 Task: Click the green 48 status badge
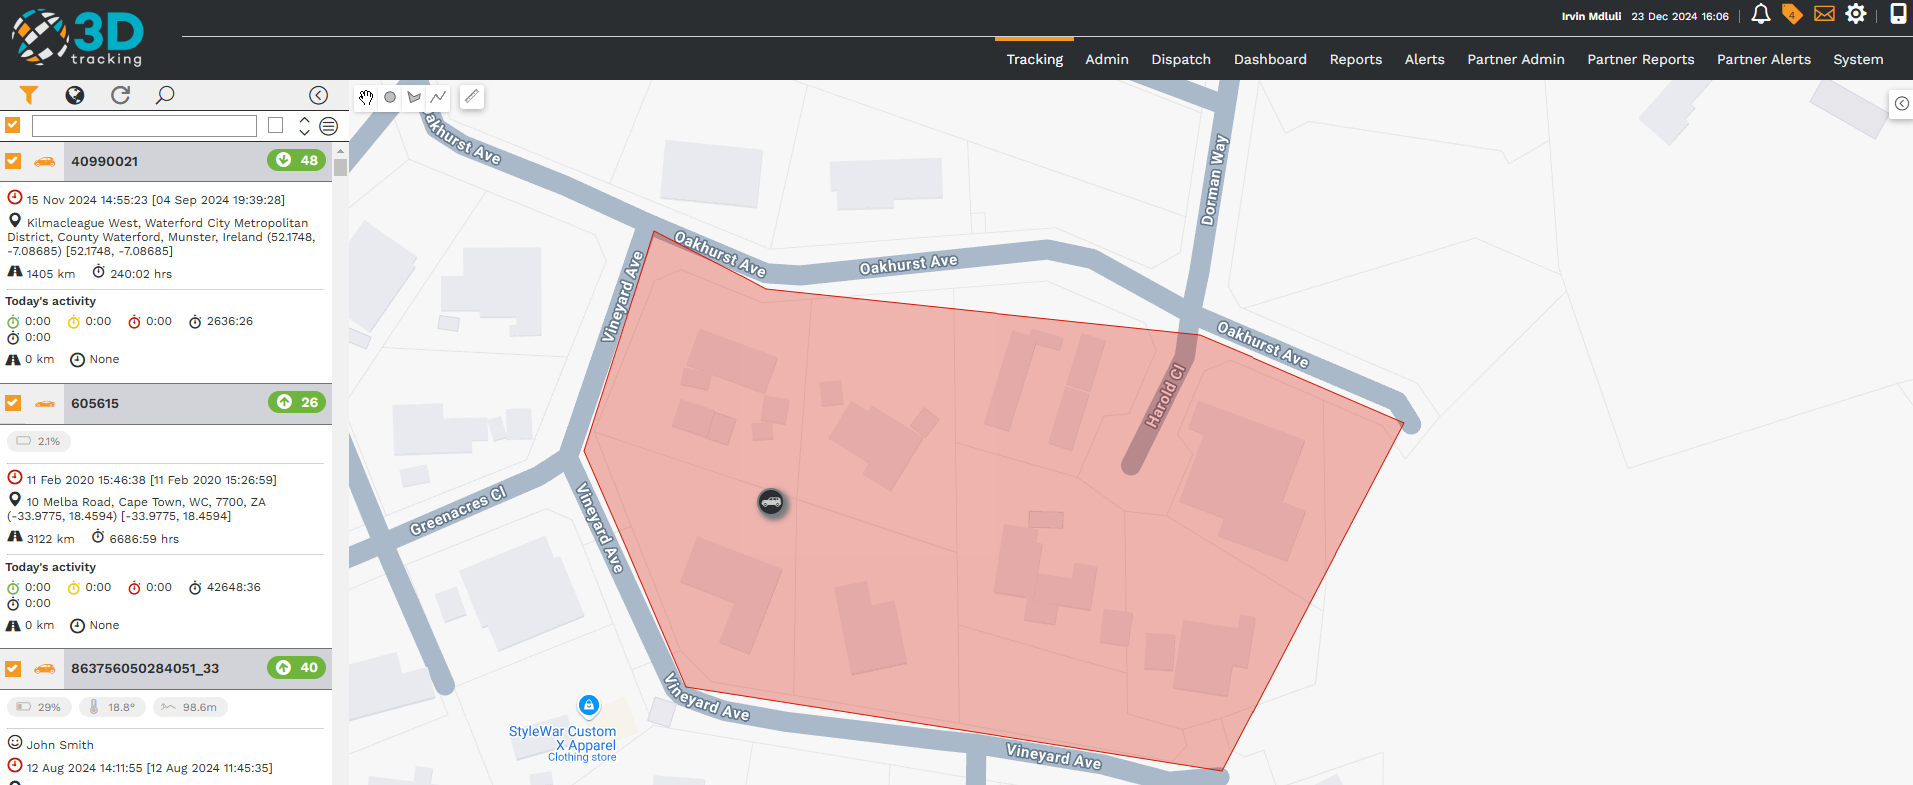pos(297,160)
